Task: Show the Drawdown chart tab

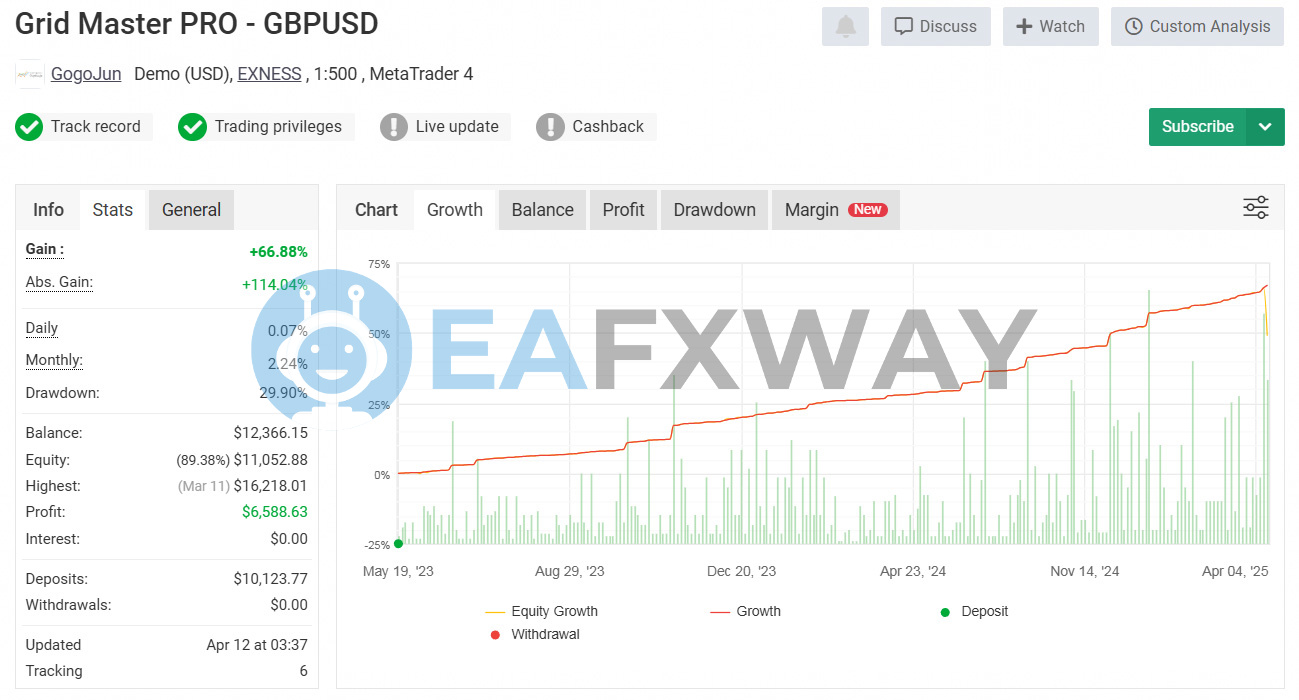Action: pyautogui.click(x=715, y=210)
